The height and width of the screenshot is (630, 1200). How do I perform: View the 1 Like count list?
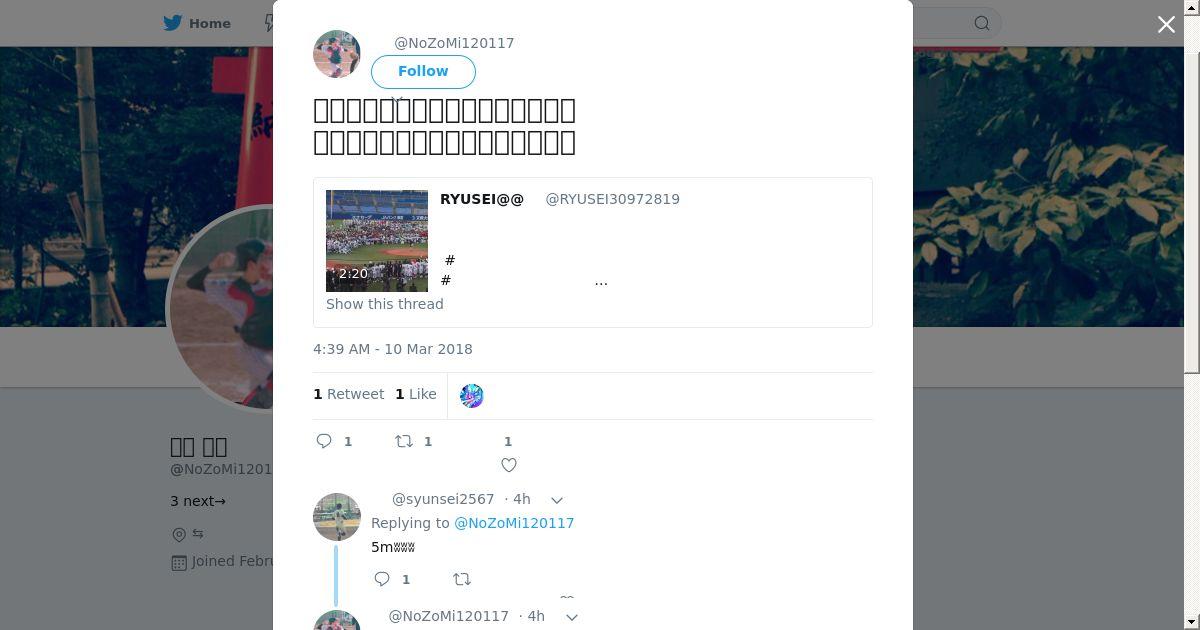point(416,394)
